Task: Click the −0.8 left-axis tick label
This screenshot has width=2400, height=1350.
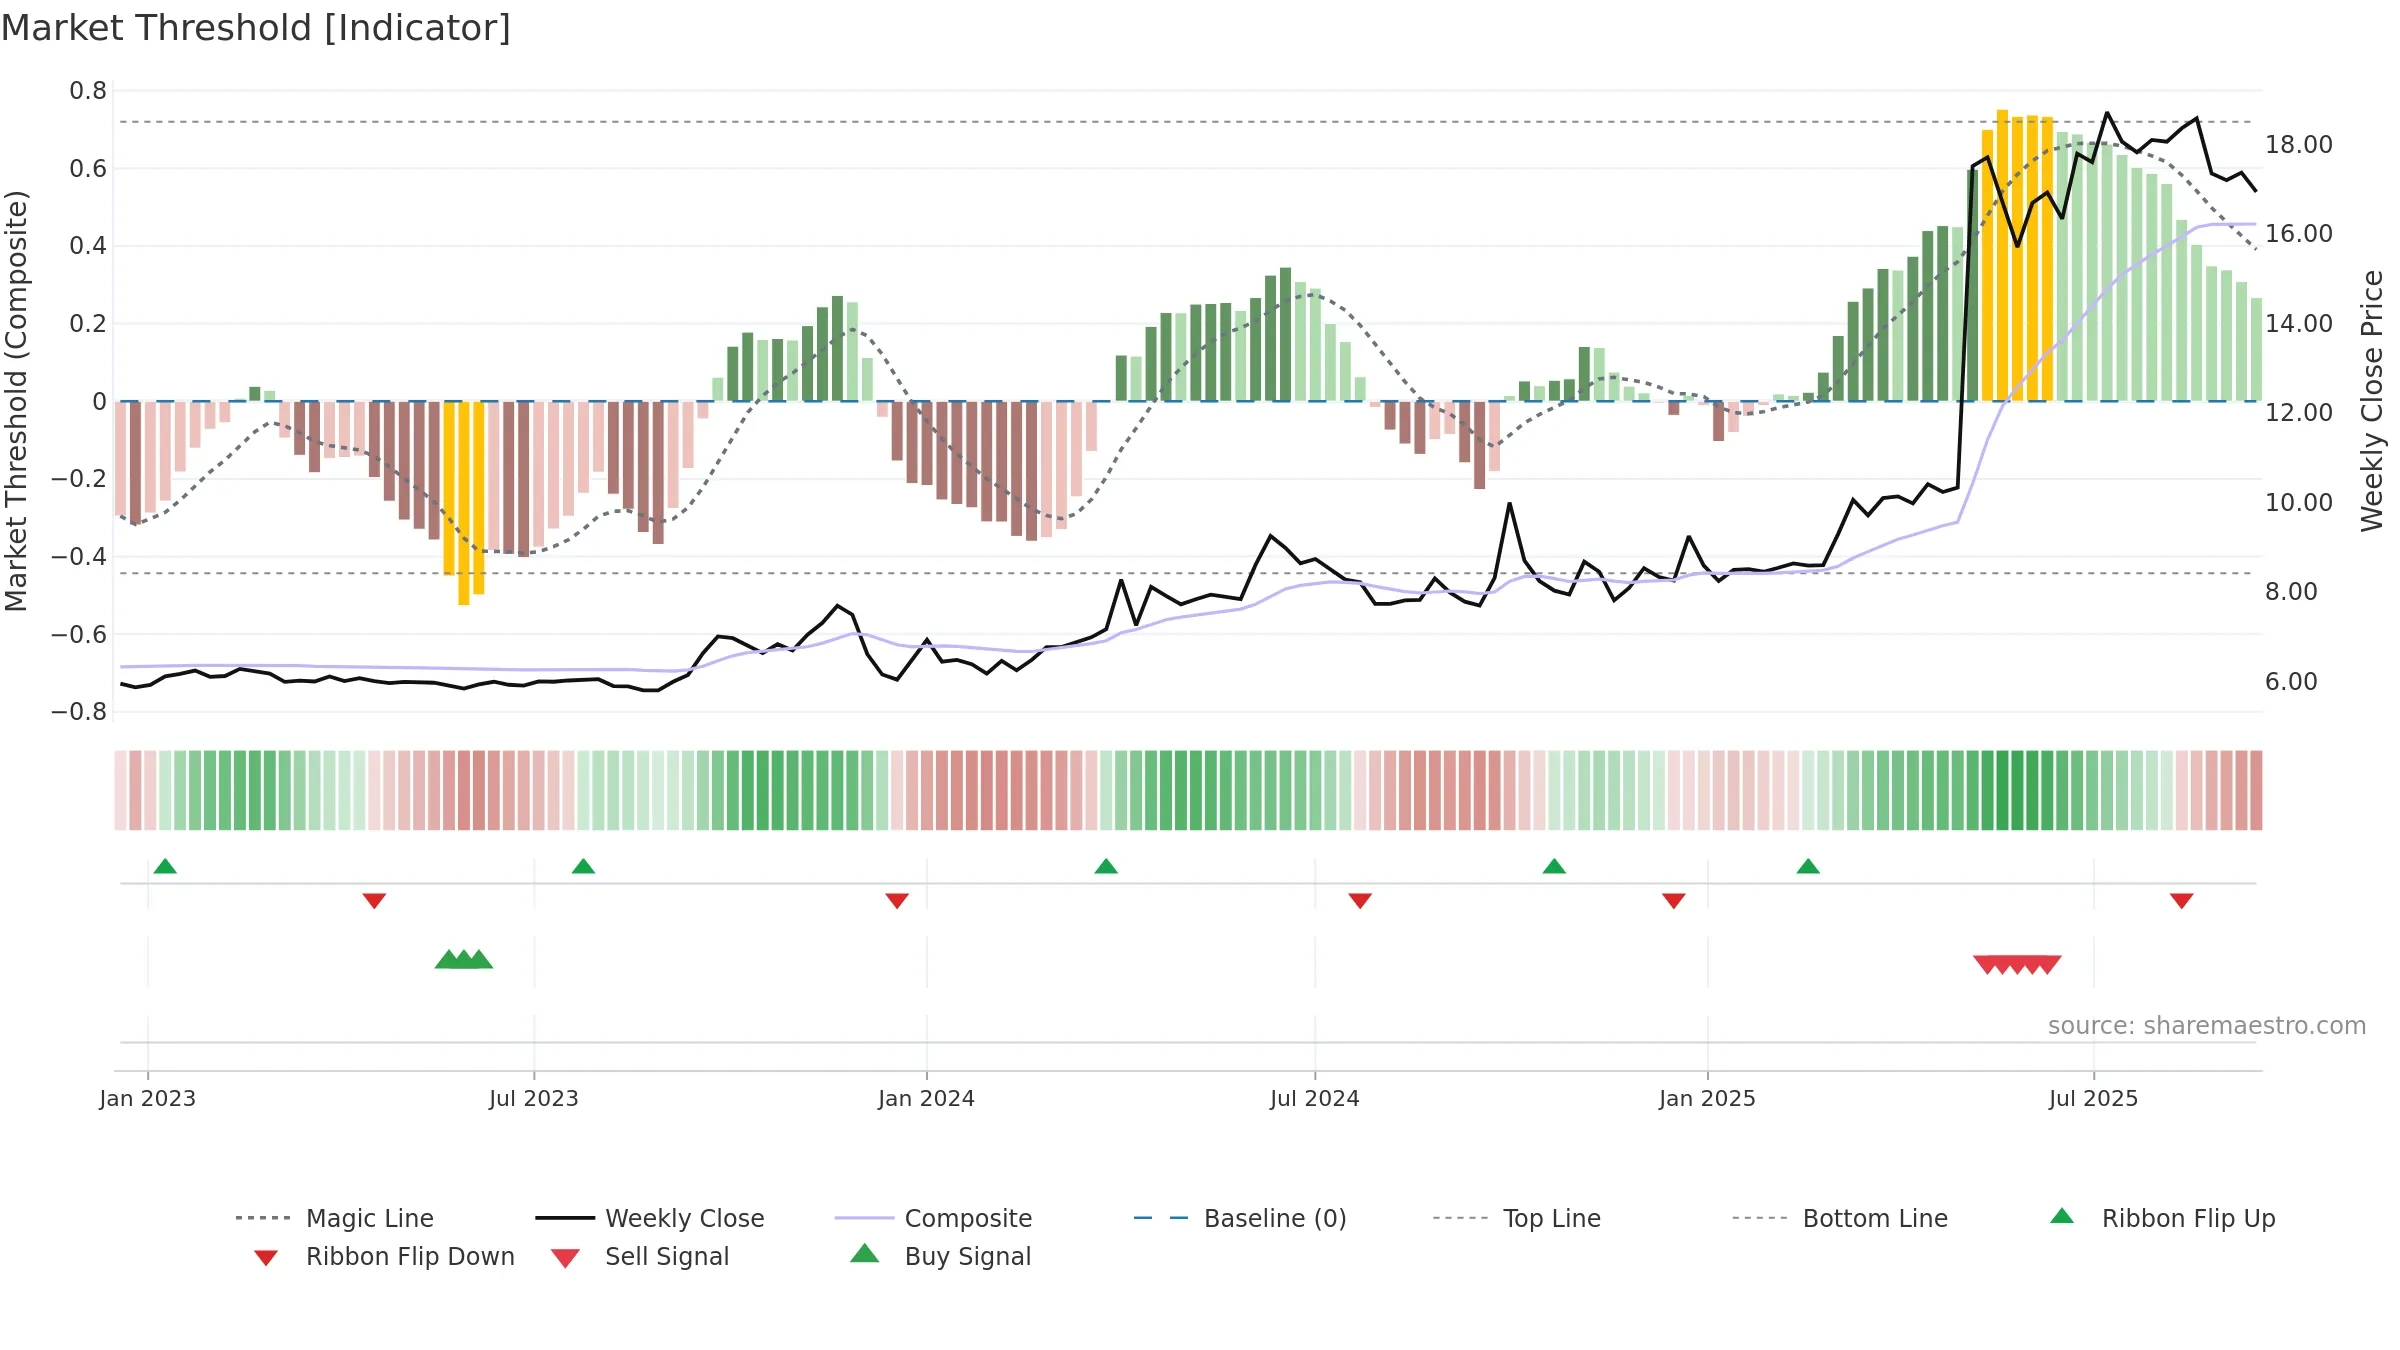Action: (x=79, y=712)
